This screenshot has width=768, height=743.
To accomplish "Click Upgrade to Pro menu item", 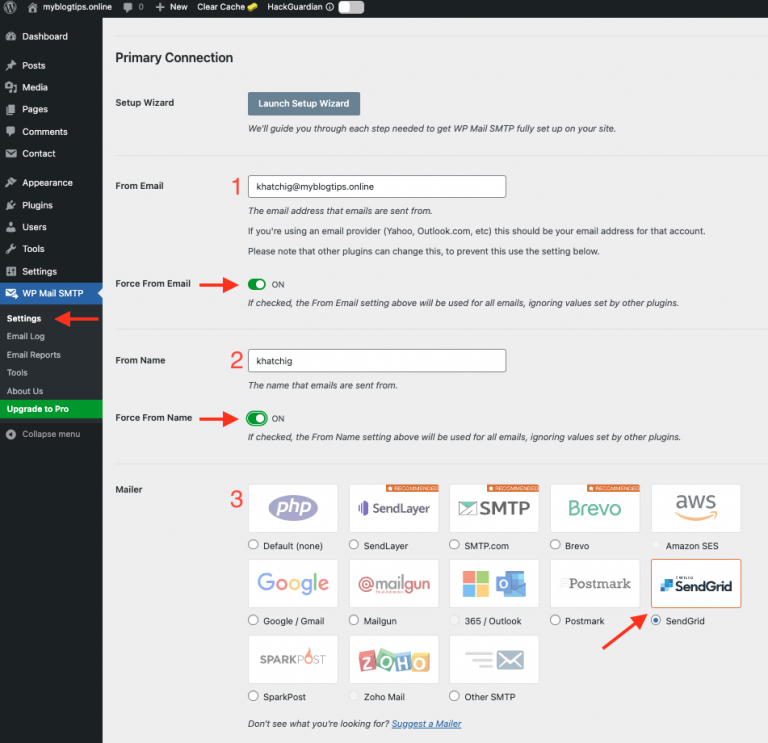I will coord(51,409).
